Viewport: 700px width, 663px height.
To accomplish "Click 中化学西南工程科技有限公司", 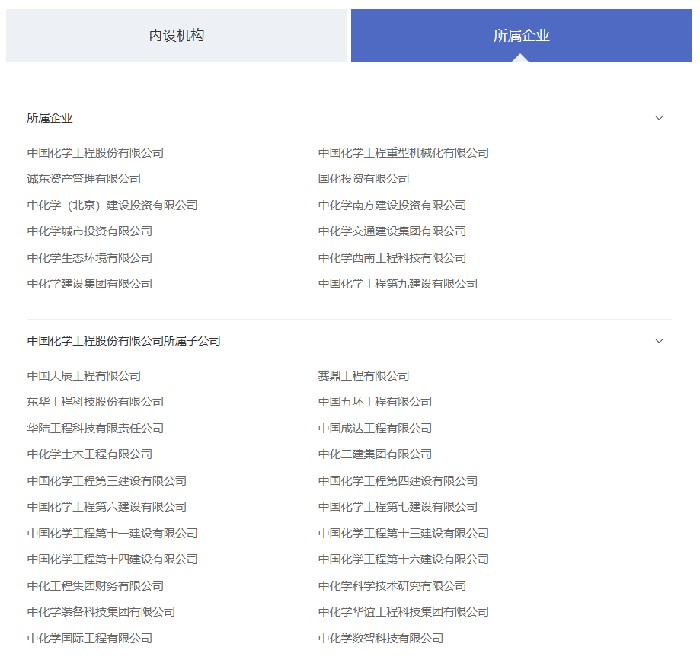I will pos(392,258).
